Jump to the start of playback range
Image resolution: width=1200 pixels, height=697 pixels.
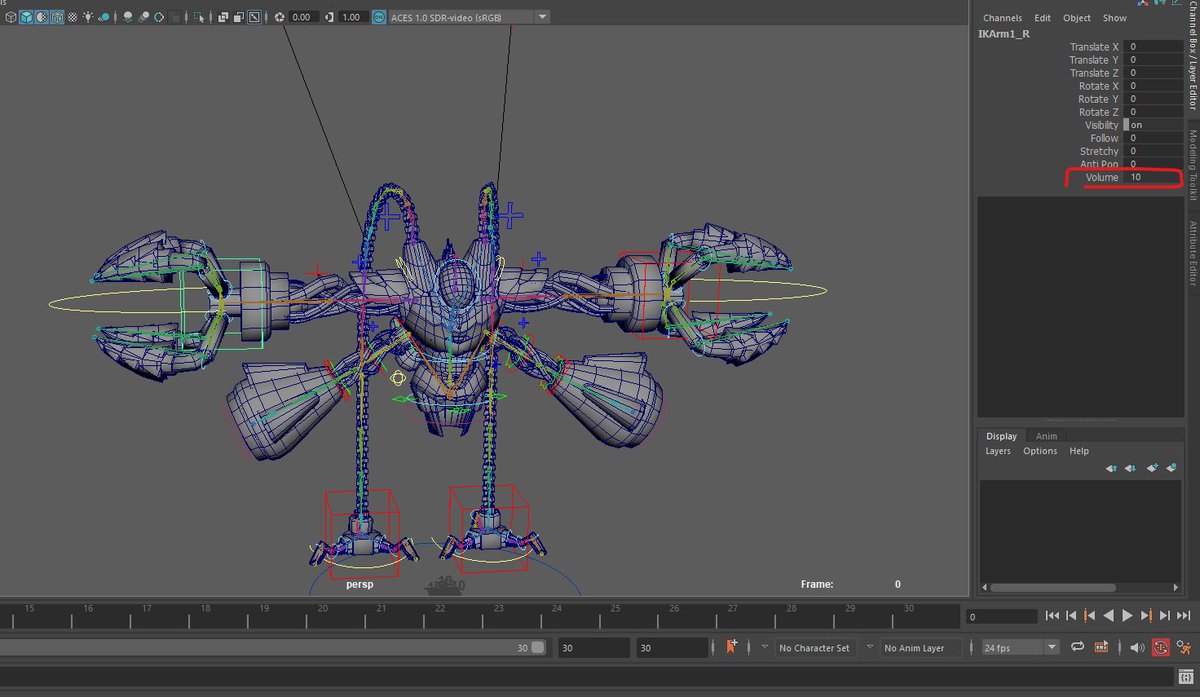1052,616
